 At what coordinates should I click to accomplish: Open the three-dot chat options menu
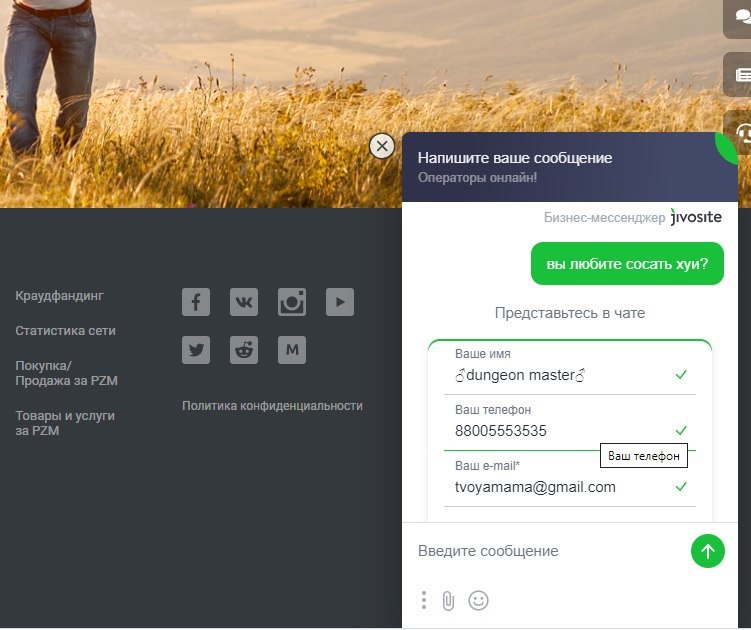pyautogui.click(x=424, y=600)
